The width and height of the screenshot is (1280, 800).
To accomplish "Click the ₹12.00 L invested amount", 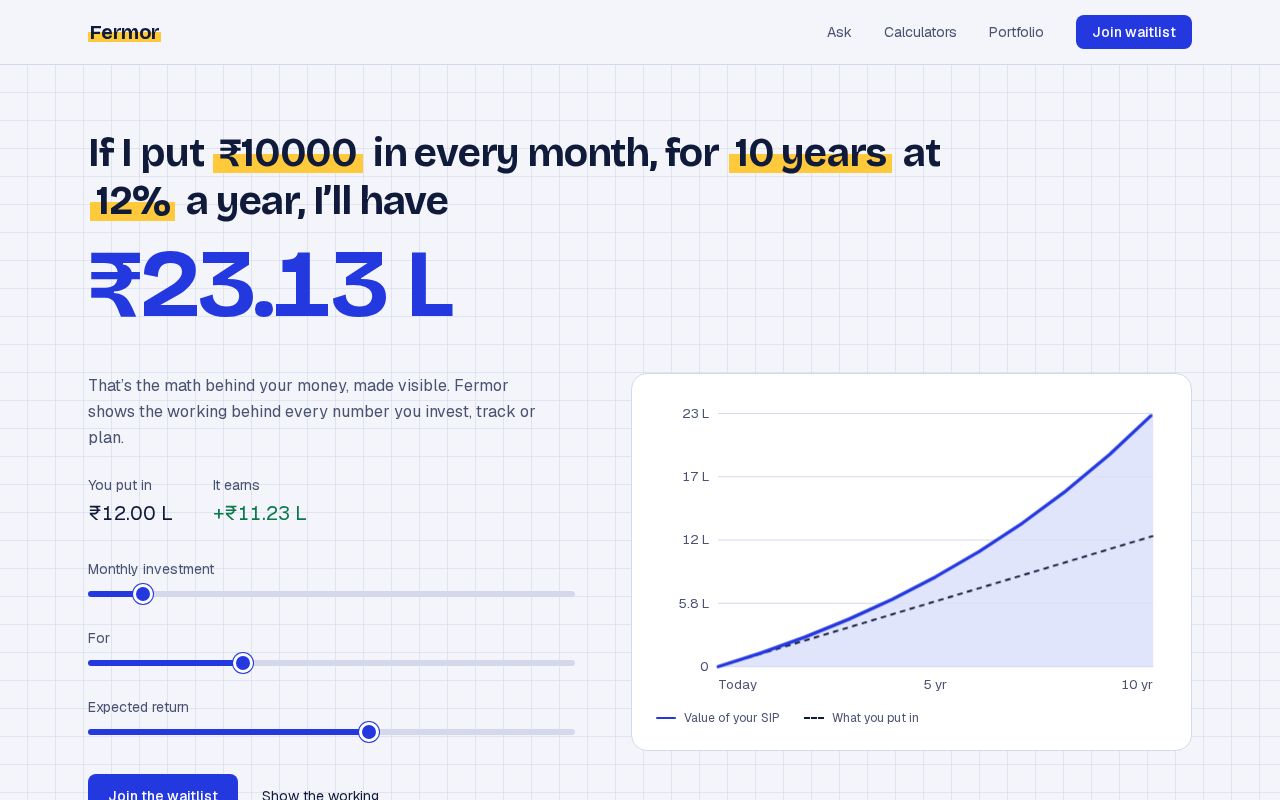I will pos(130,513).
